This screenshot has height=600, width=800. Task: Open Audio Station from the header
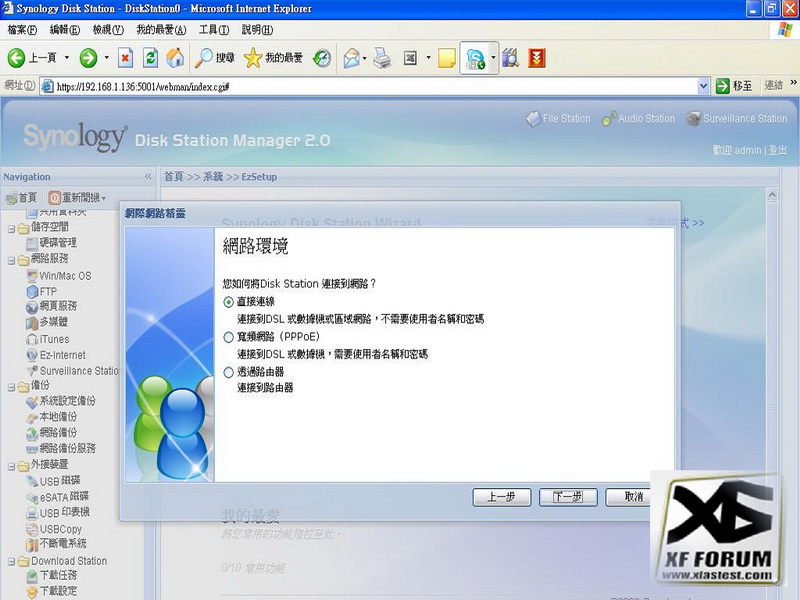click(x=638, y=118)
